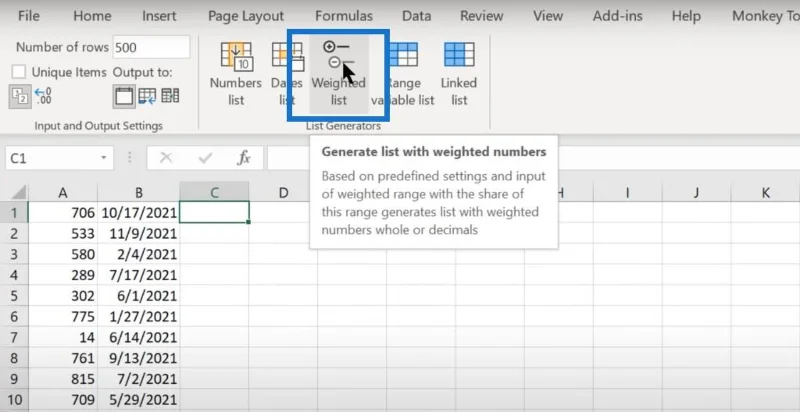This screenshot has width=800, height=412.
Task: Toggle the decimal numbers icon
Action: point(43,96)
